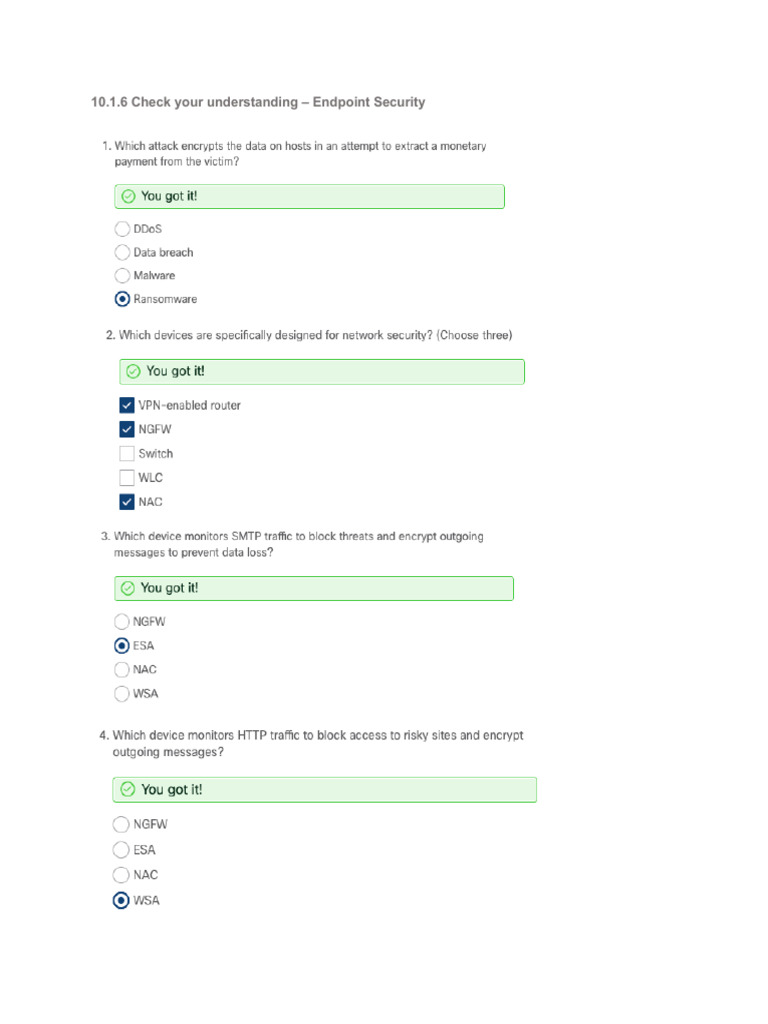Uncheck the NAC checkbox in question 2
The height and width of the screenshot is (1024, 768).
coord(127,501)
